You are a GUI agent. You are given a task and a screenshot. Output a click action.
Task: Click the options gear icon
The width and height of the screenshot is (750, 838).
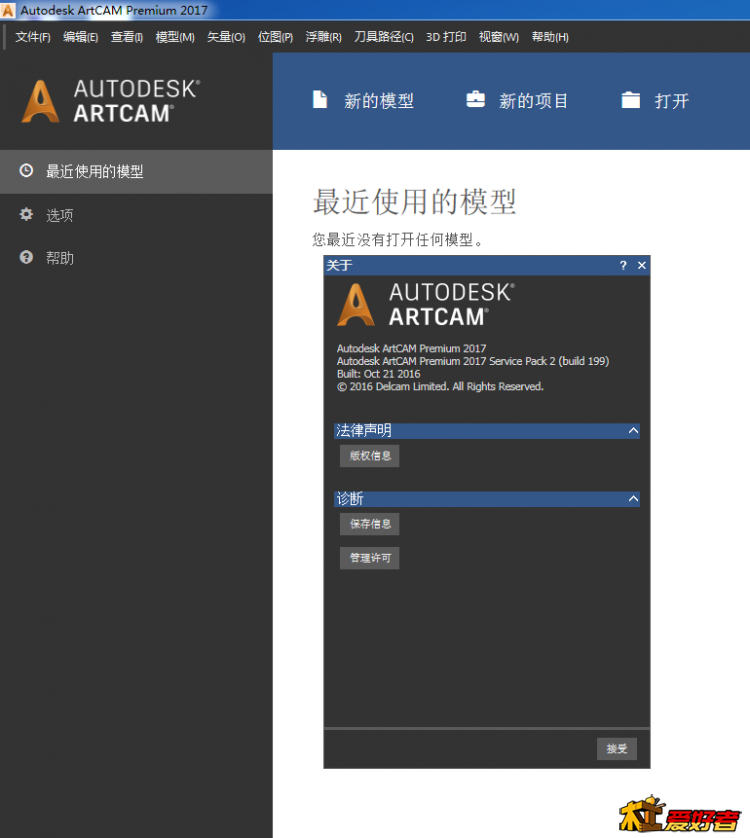(x=26, y=214)
